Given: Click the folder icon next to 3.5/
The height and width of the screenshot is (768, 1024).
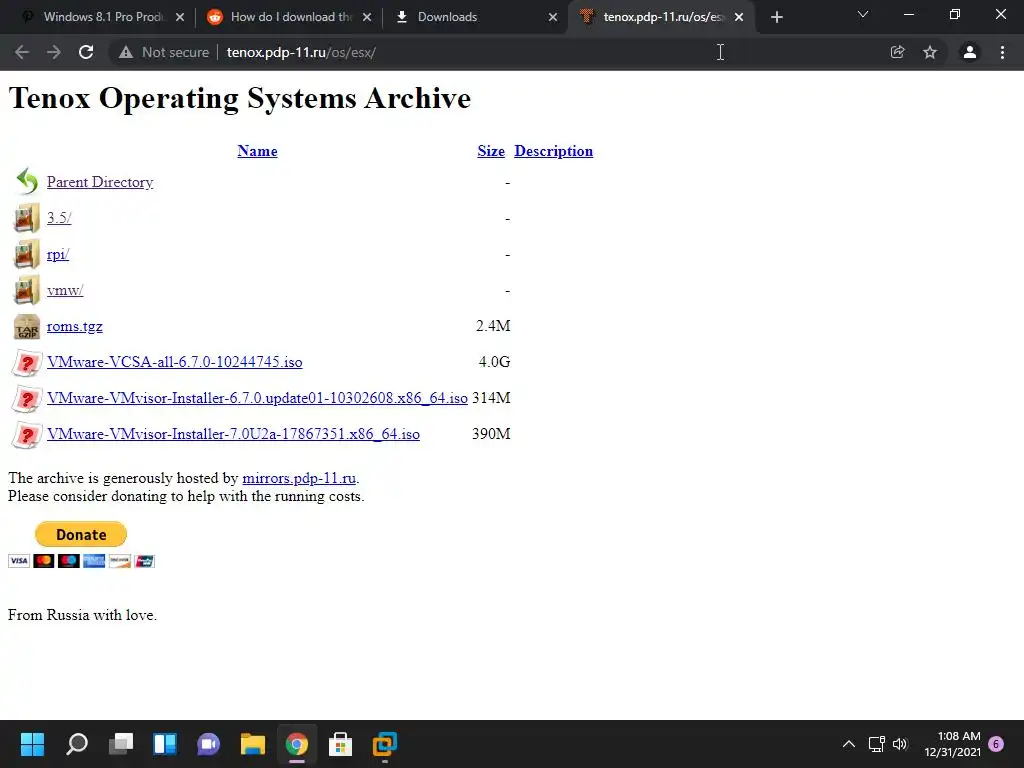Looking at the screenshot, I should coord(27,218).
